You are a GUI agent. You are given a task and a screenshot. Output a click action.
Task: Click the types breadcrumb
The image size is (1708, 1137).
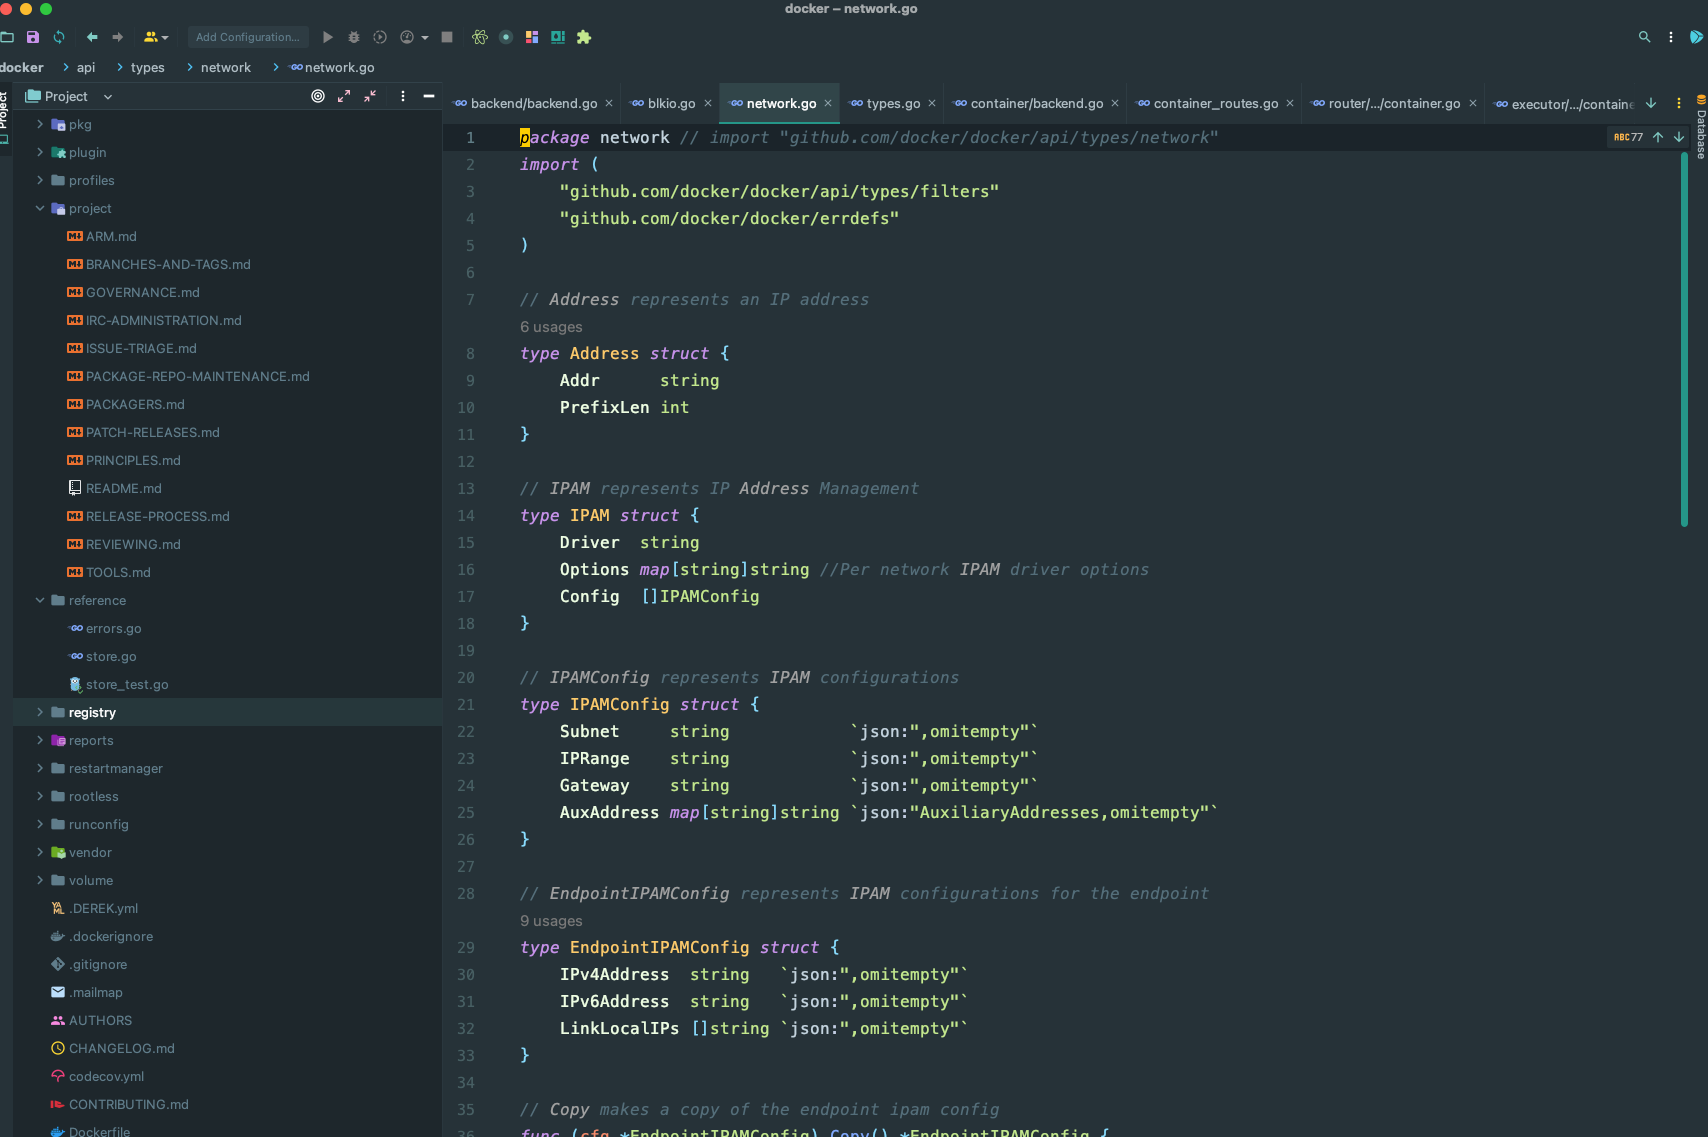[x=147, y=68]
